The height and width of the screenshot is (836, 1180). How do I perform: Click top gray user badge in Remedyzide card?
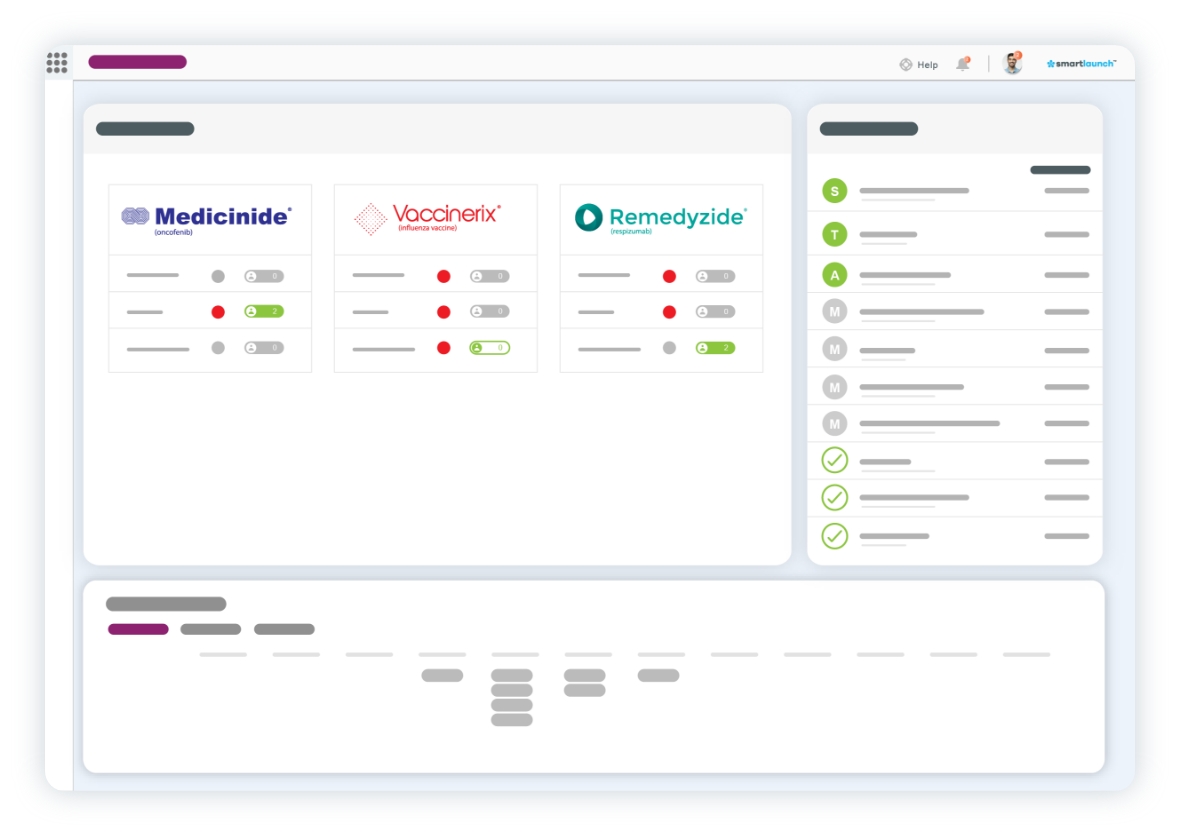point(715,276)
